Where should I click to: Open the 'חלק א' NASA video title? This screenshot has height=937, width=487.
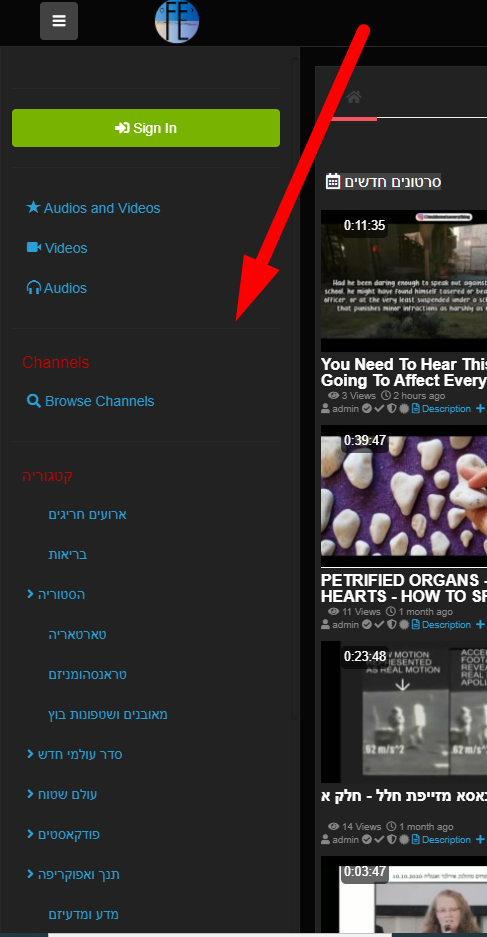404,797
